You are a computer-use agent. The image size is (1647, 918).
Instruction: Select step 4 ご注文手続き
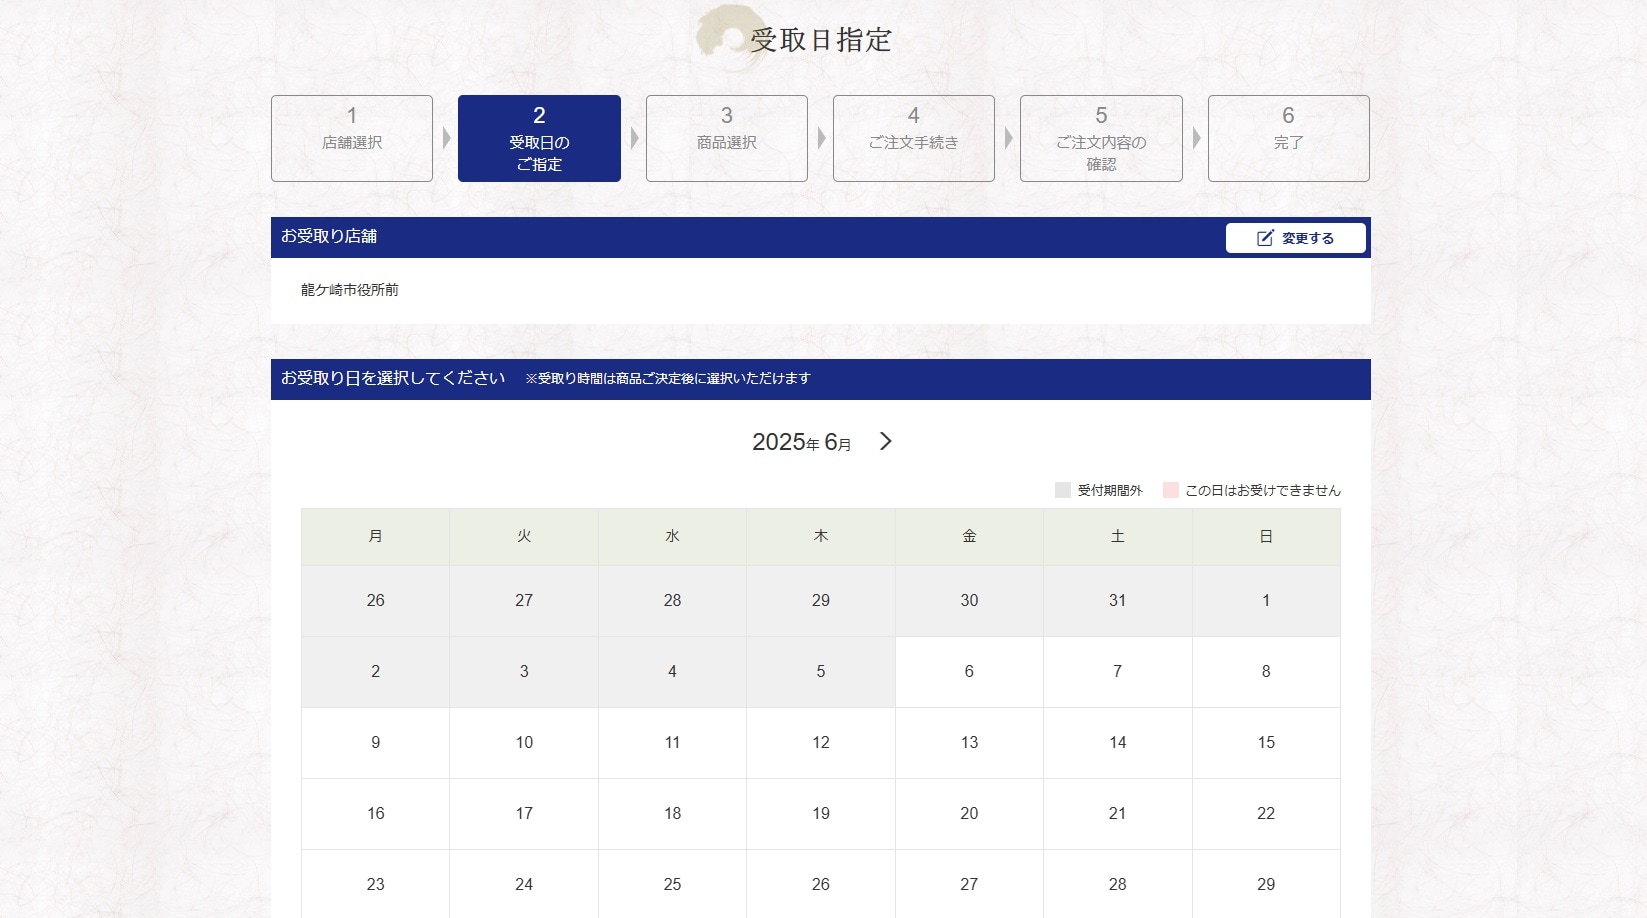[x=914, y=138]
